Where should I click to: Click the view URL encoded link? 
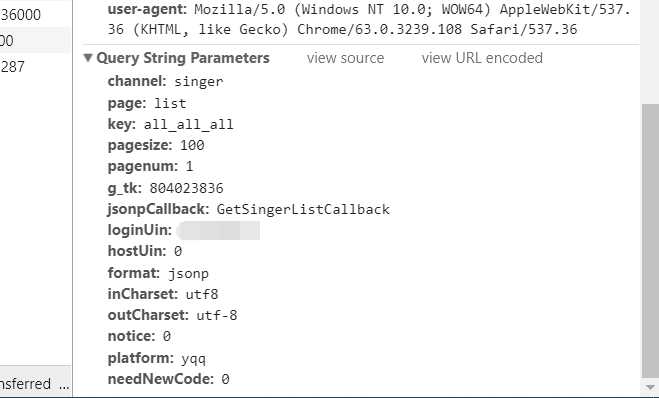tap(482, 58)
